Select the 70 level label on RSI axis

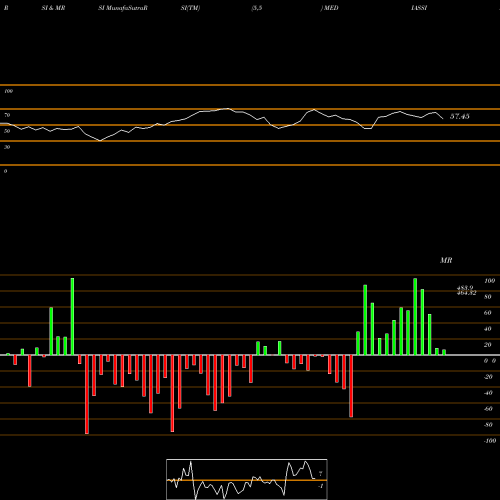point(7,115)
